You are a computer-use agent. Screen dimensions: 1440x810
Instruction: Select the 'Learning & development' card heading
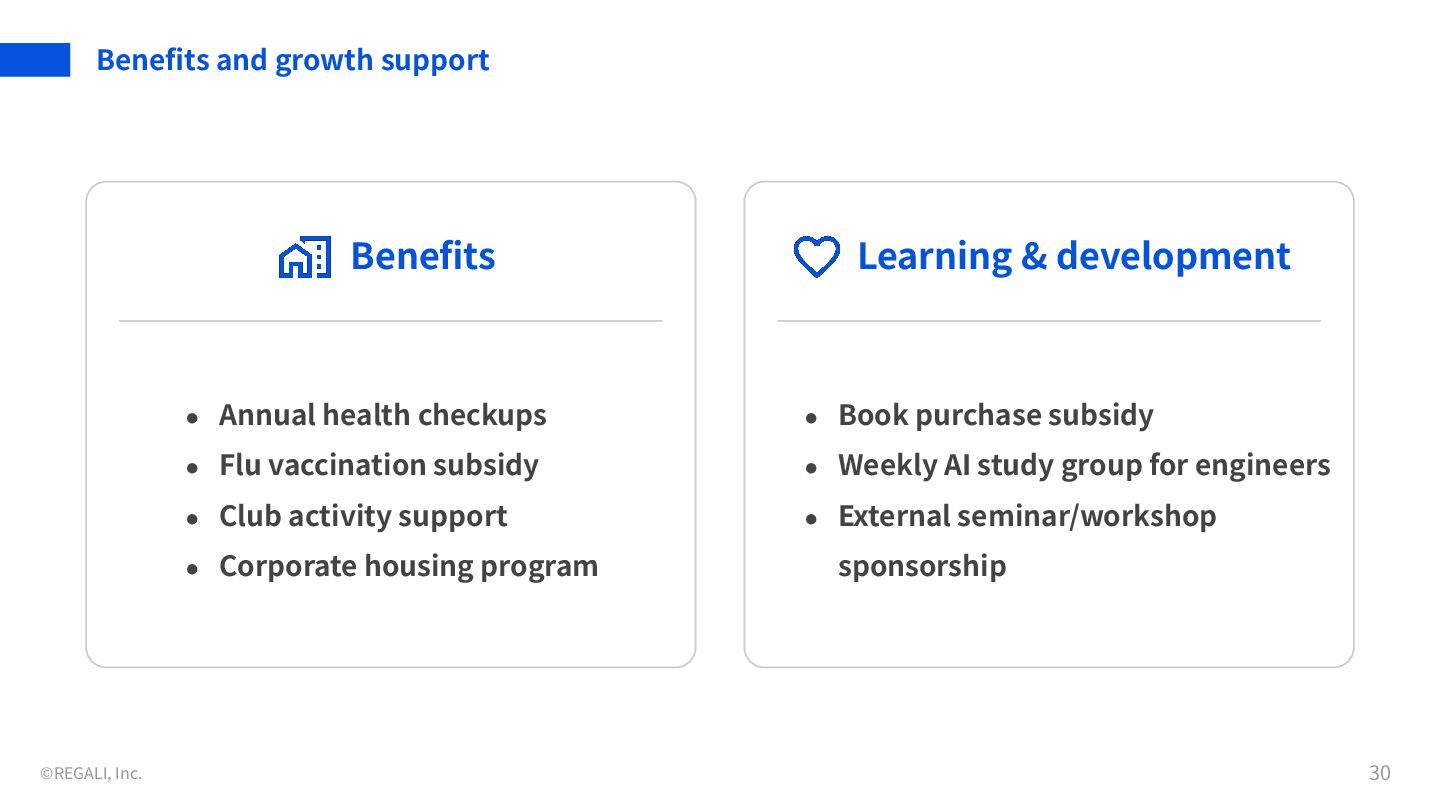[x=1073, y=256]
